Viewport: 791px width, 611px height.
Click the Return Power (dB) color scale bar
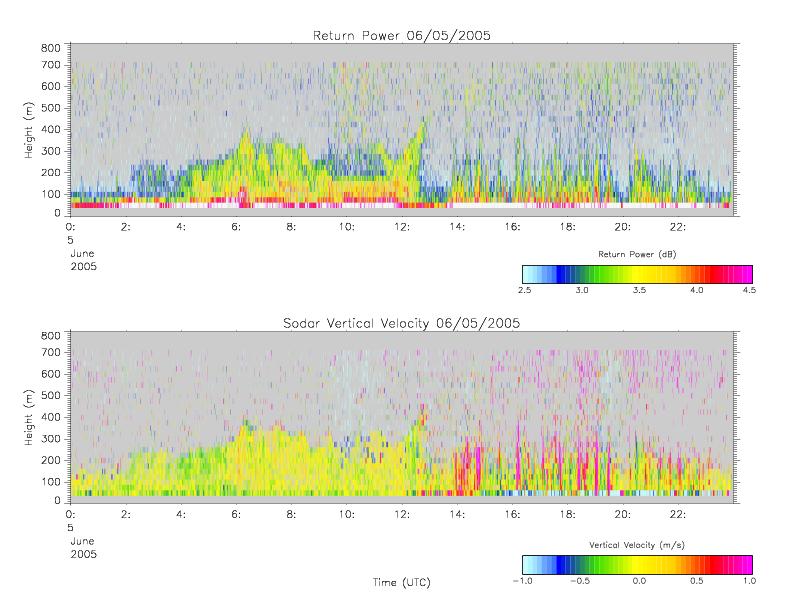point(637,274)
